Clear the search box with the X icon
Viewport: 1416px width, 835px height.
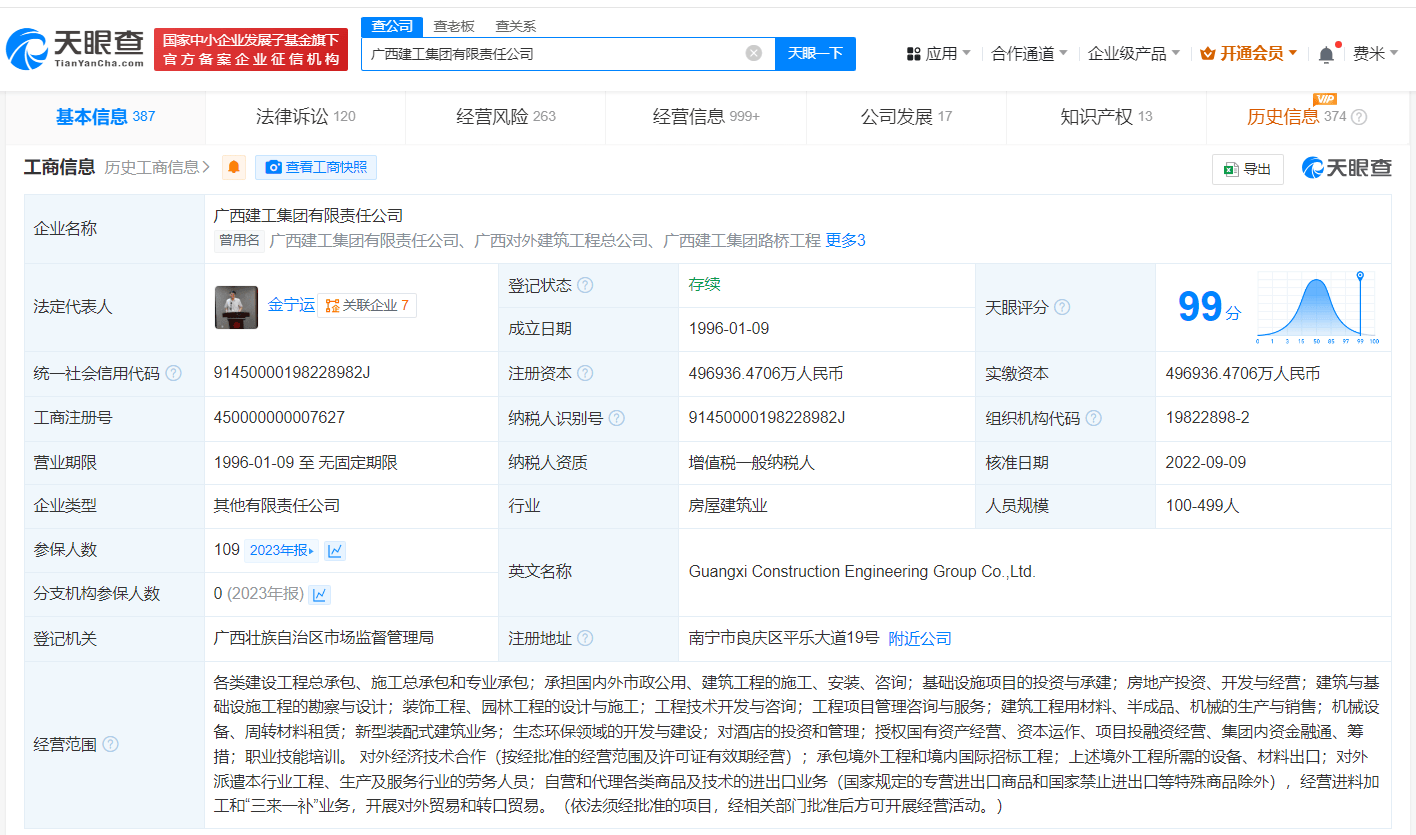point(754,53)
